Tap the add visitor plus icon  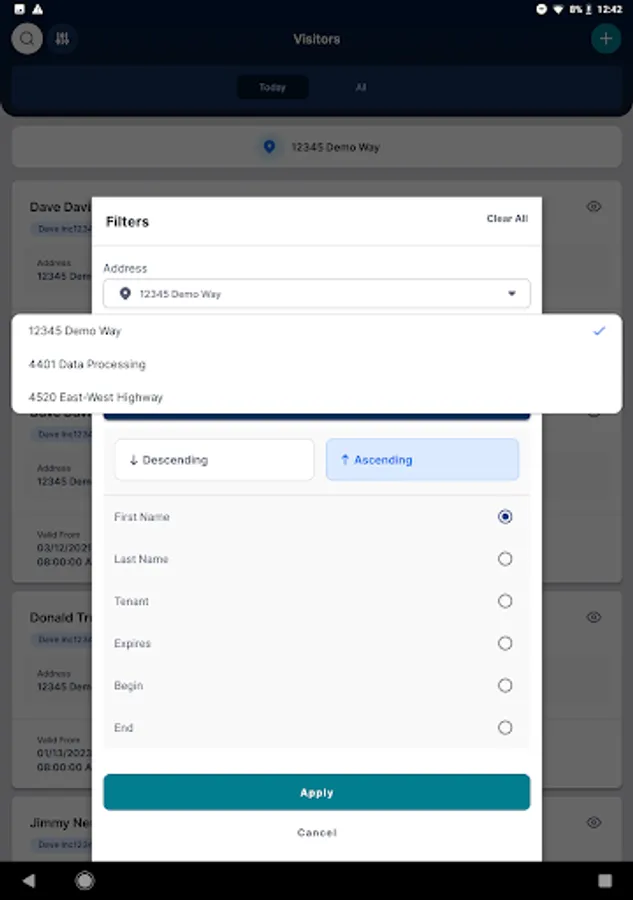(605, 39)
